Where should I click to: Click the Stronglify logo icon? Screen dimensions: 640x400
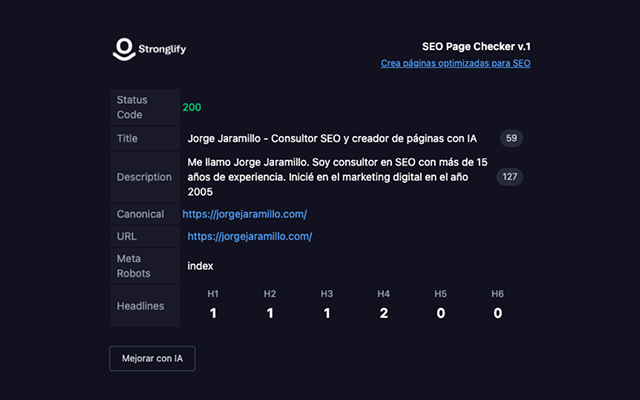pyautogui.click(x=124, y=49)
